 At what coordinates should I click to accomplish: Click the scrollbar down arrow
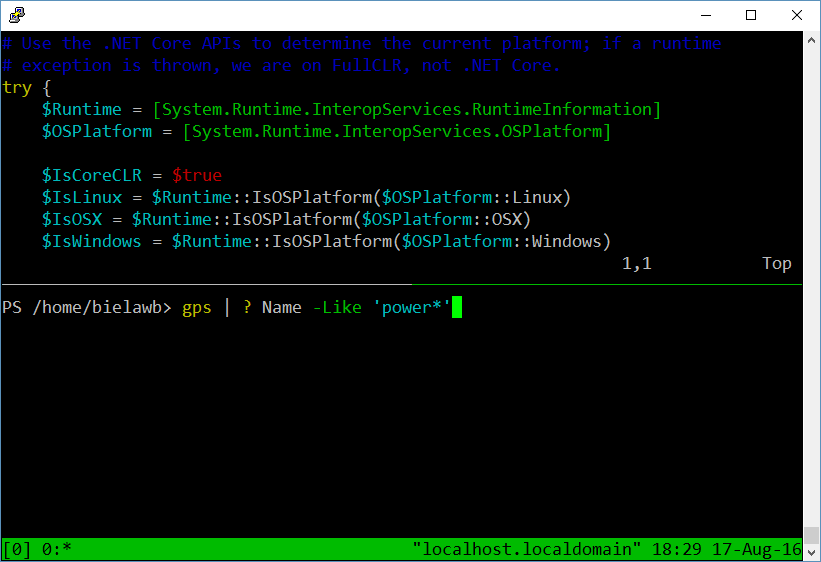pyautogui.click(x=811, y=551)
